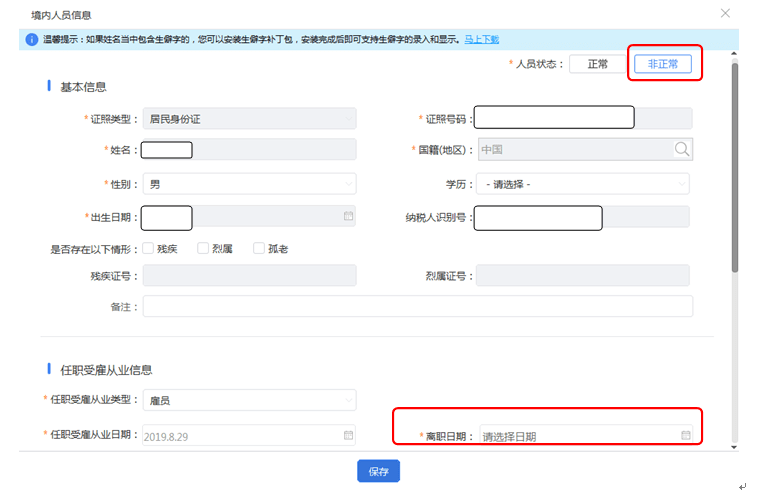Click calendar icon in employment date field
The image size is (760, 495).
click(348, 436)
